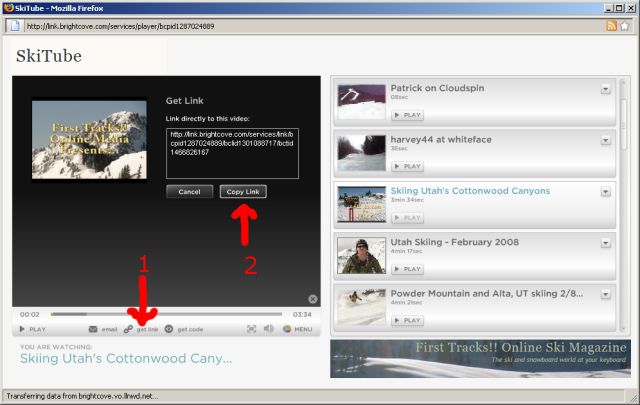Open the Powder Mountain and Alta thumbnail

[362, 307]
